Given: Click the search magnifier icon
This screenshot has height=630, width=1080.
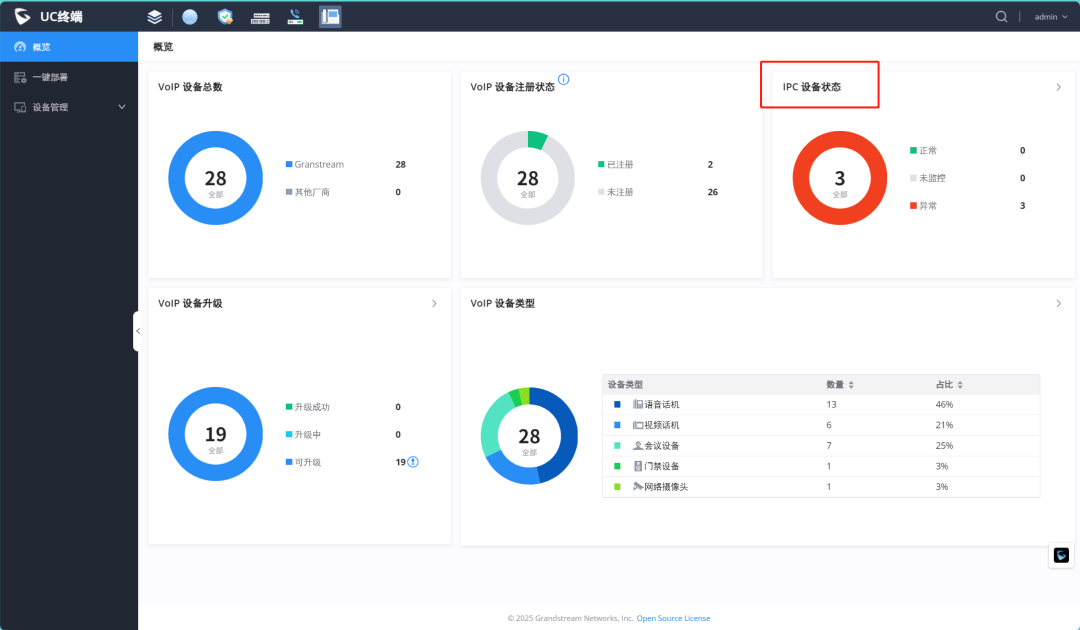Looking at the screenshot, I should point(1001,17).
